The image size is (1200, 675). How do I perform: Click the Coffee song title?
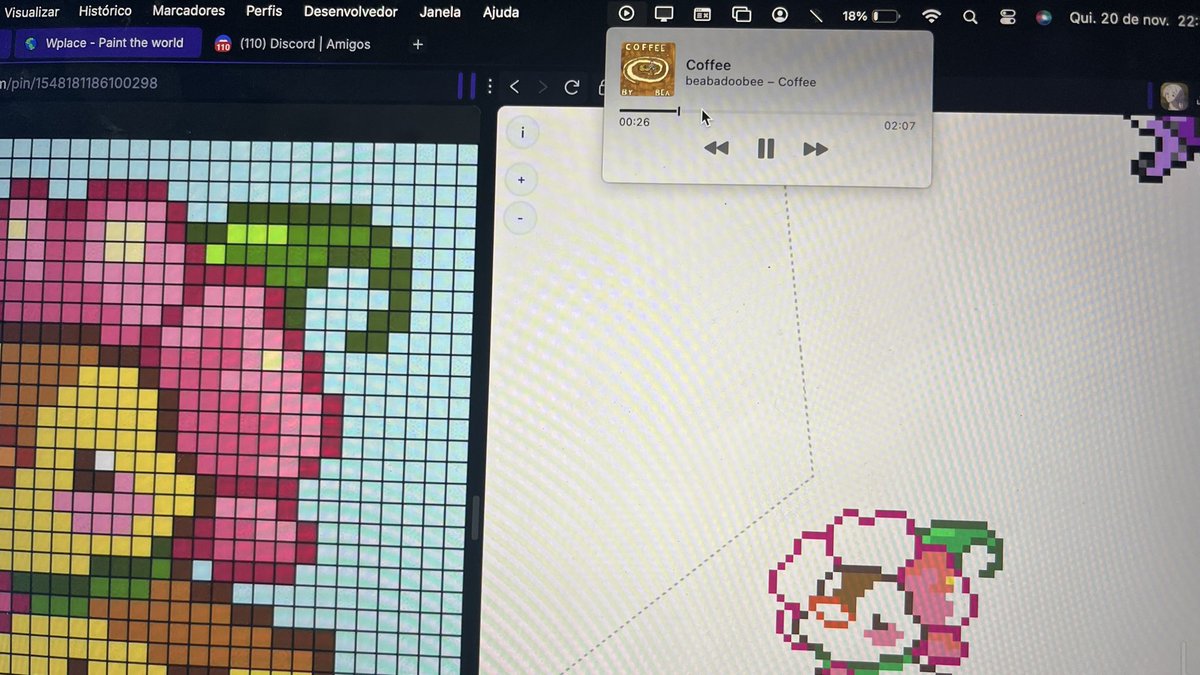708,65
